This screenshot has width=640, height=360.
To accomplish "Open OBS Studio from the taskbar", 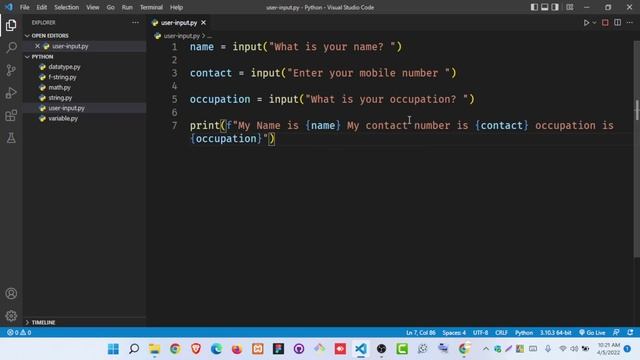I will (381, 349).
